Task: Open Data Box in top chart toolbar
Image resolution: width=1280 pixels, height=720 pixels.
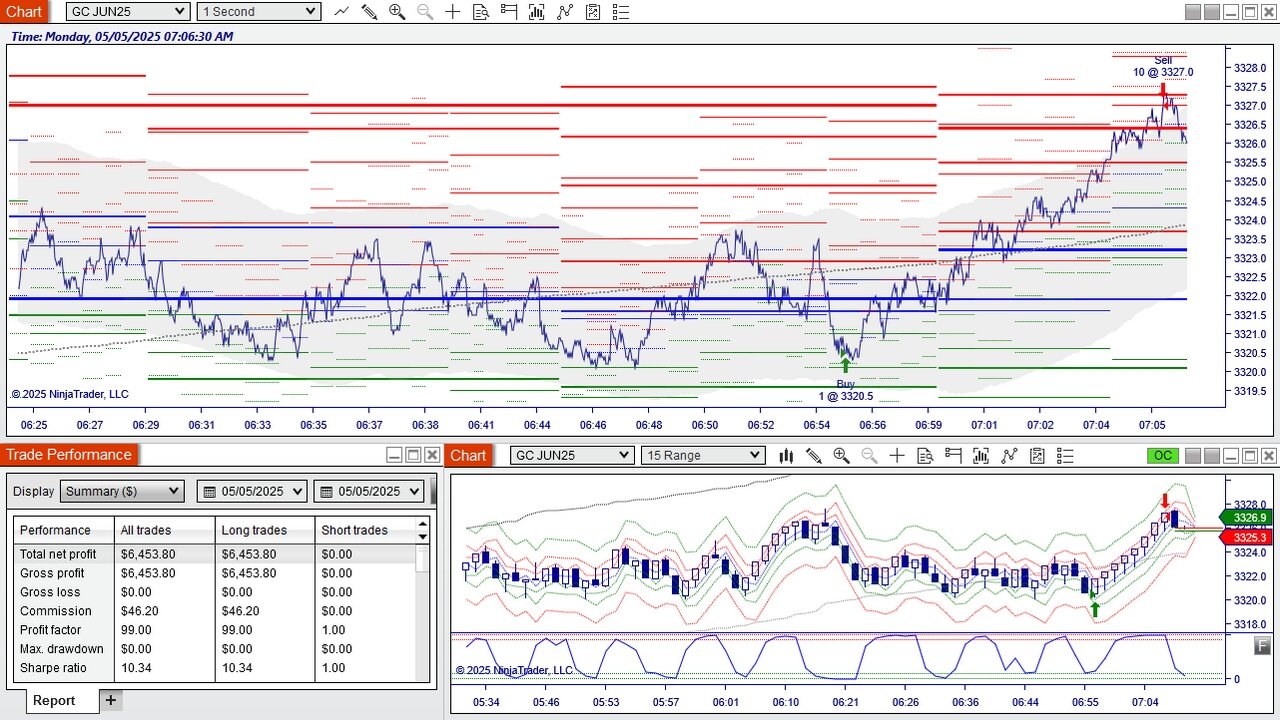Action: (x=481, y=12)
